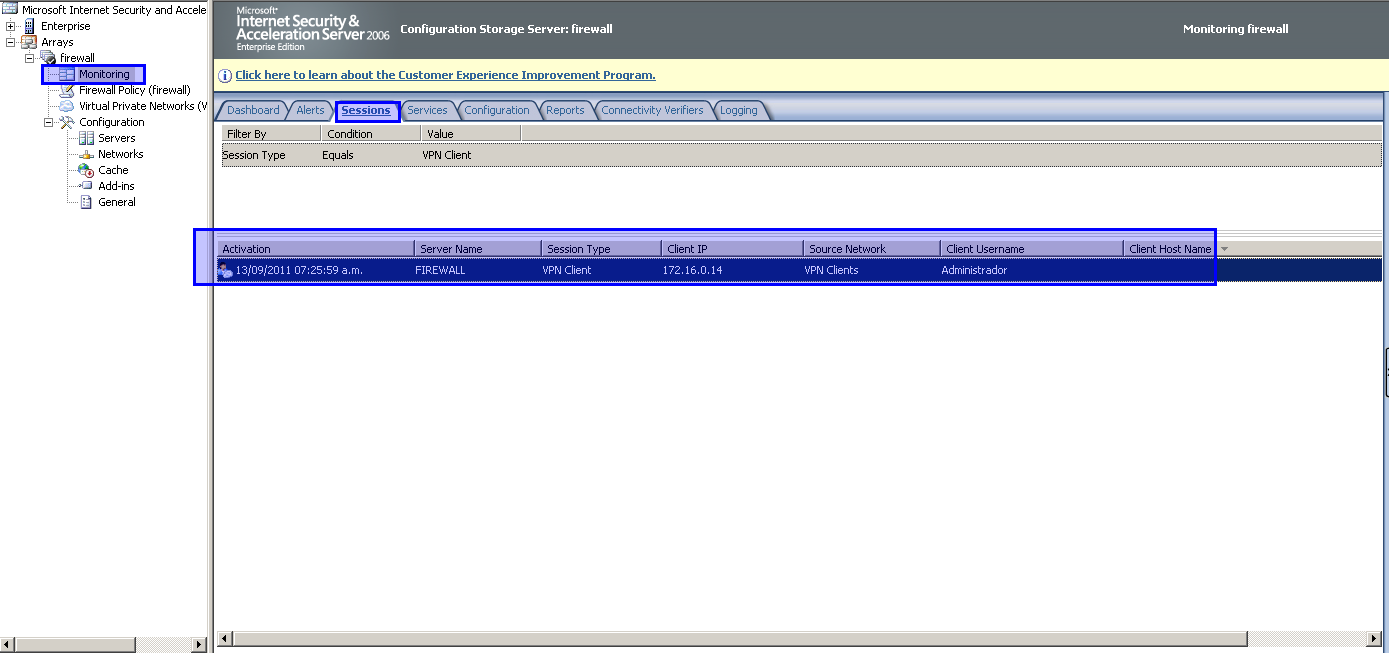Screen dimensions: 1389x653
Task: Click the Cache node icon
Action: tap(86, 170)
